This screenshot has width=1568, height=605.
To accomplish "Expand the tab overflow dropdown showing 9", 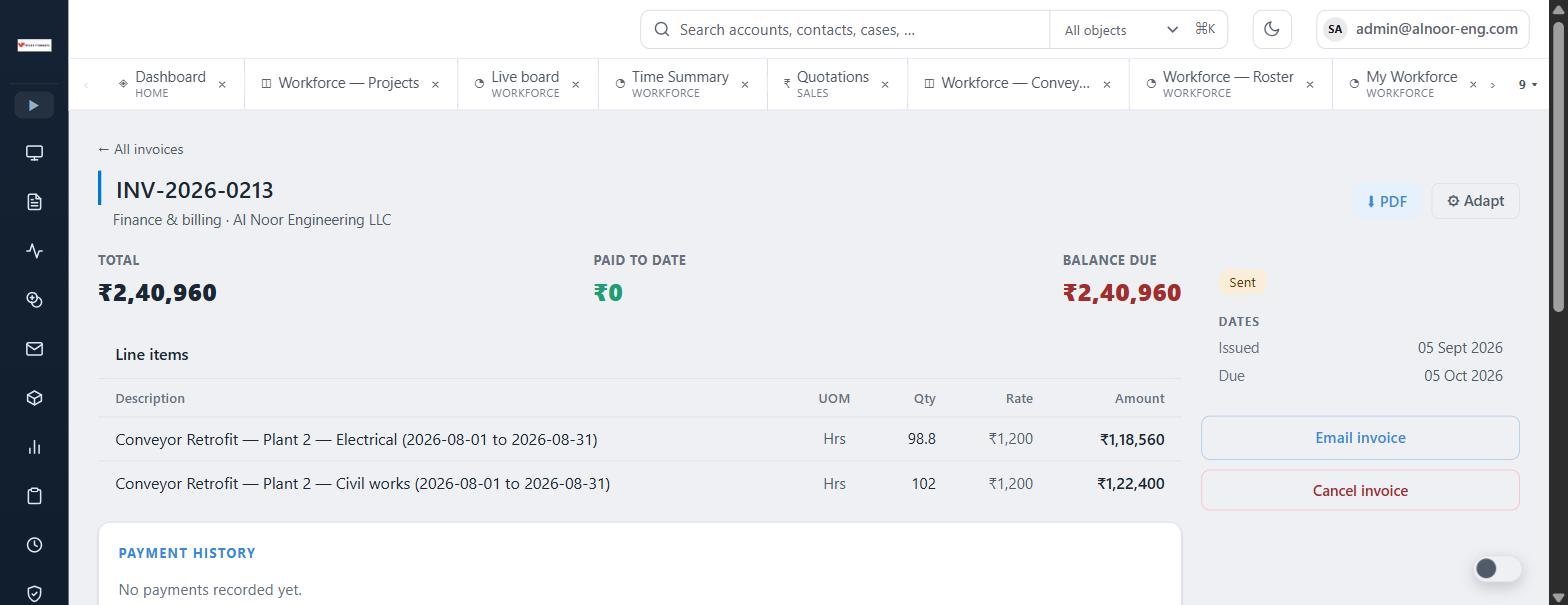I will (1527, 84).
